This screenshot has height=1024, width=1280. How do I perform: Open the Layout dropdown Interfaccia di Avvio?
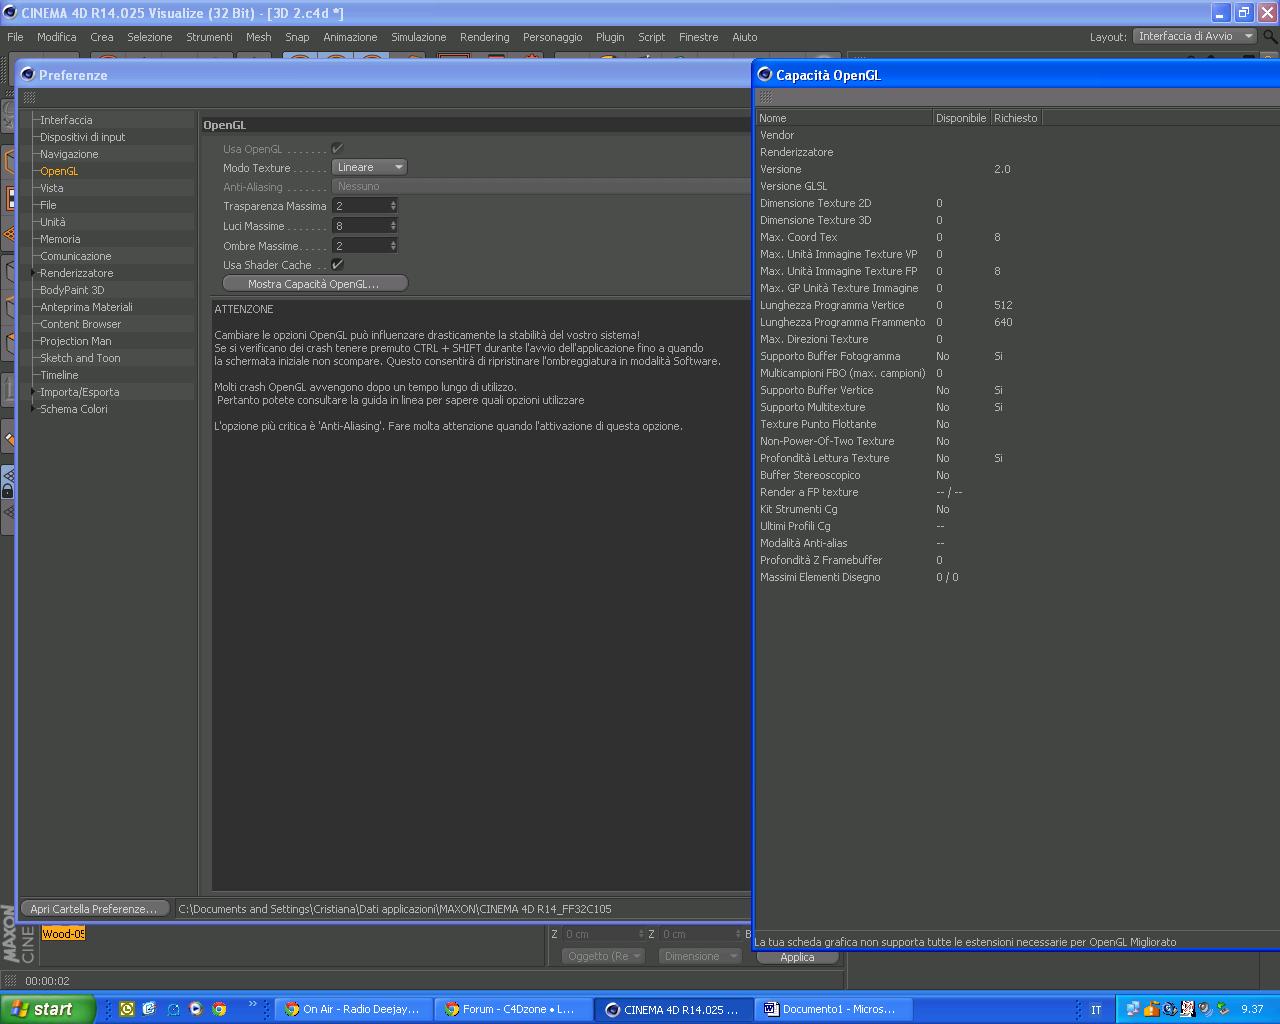[1195, 36]
